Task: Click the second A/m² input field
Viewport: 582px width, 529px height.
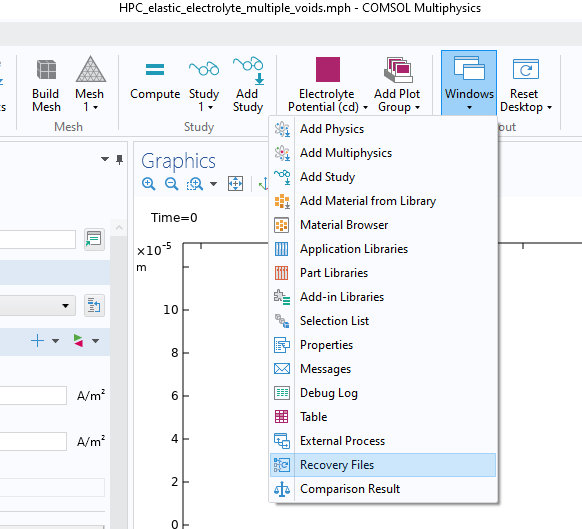Action: pos(33,441)
